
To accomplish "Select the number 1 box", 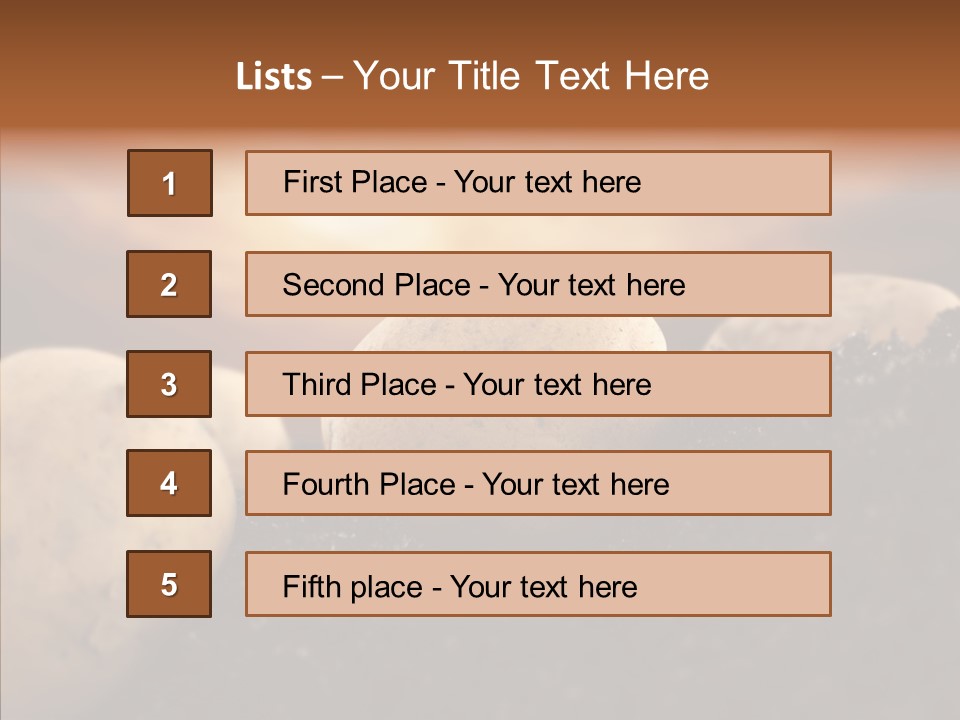I will pos(170,183).
